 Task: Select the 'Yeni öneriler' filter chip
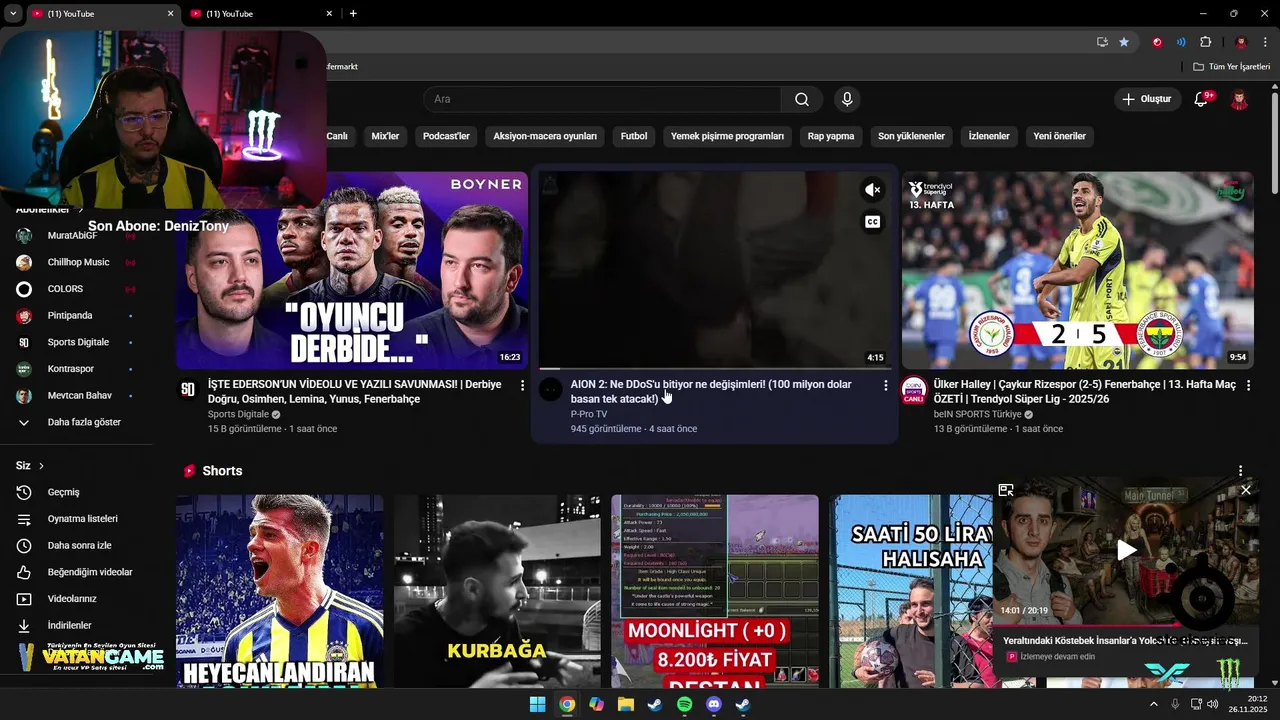(1059, 136)
